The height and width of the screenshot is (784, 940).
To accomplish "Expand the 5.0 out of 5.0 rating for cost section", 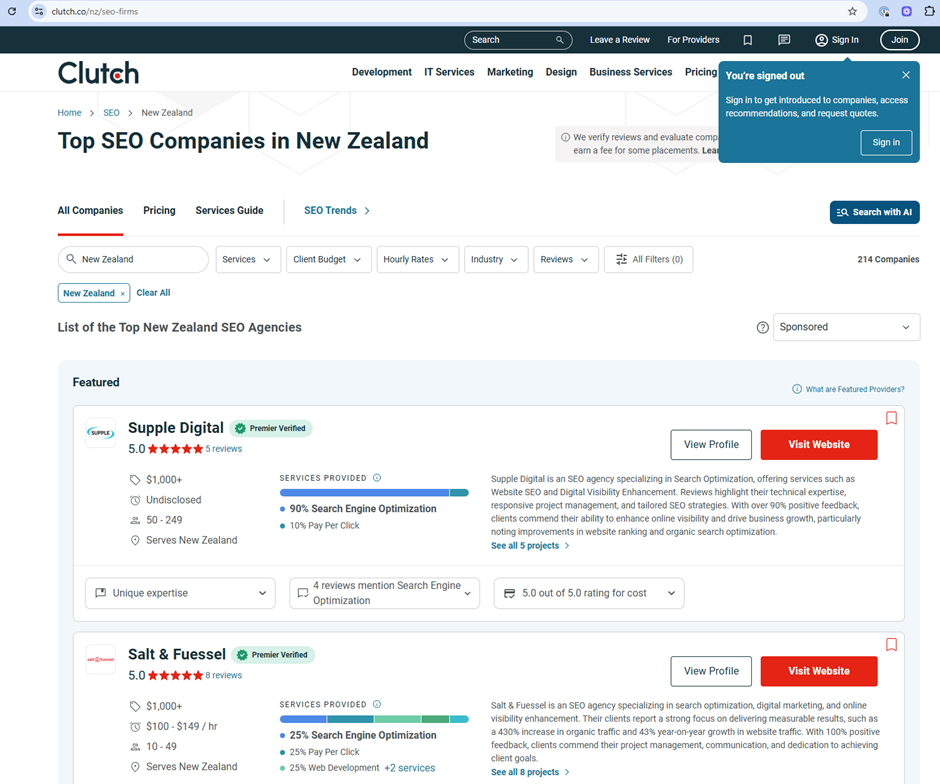I will tap(589, 593).
